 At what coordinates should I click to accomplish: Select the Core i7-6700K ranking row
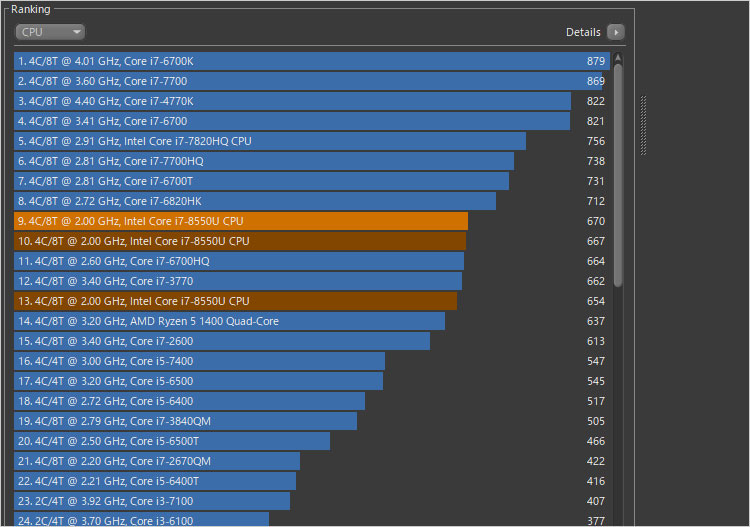point(312,61)
